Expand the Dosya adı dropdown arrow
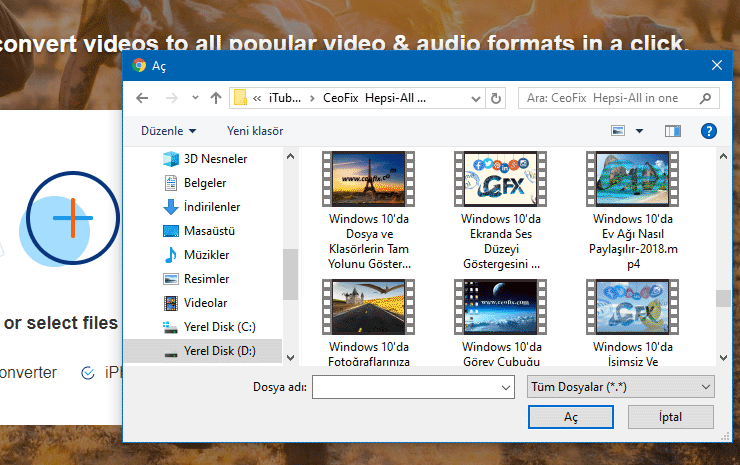740x465 pixels. point(506,388)
